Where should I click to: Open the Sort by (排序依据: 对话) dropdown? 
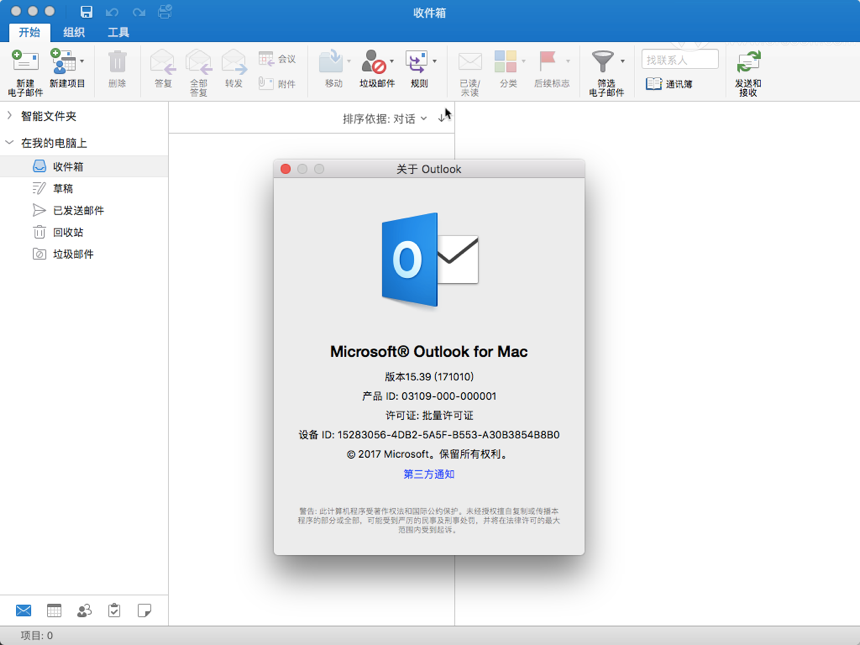[384, 118]
